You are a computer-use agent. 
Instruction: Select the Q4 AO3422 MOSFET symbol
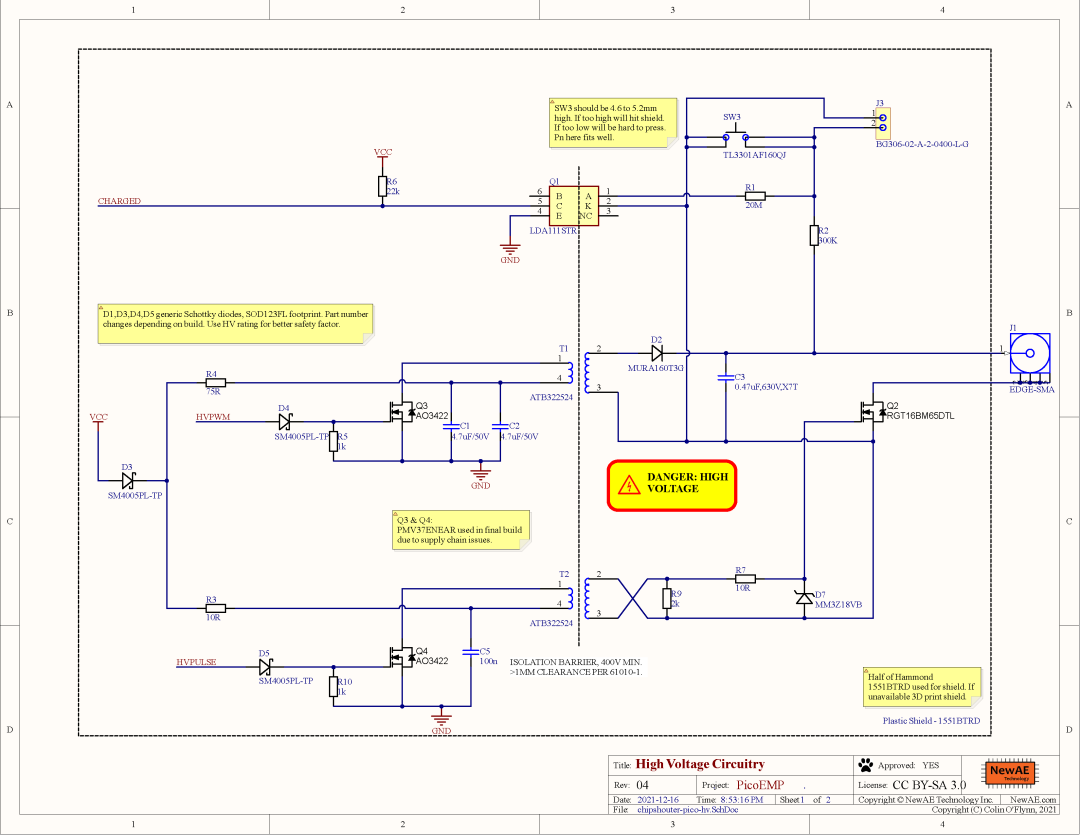coord(401,657)
